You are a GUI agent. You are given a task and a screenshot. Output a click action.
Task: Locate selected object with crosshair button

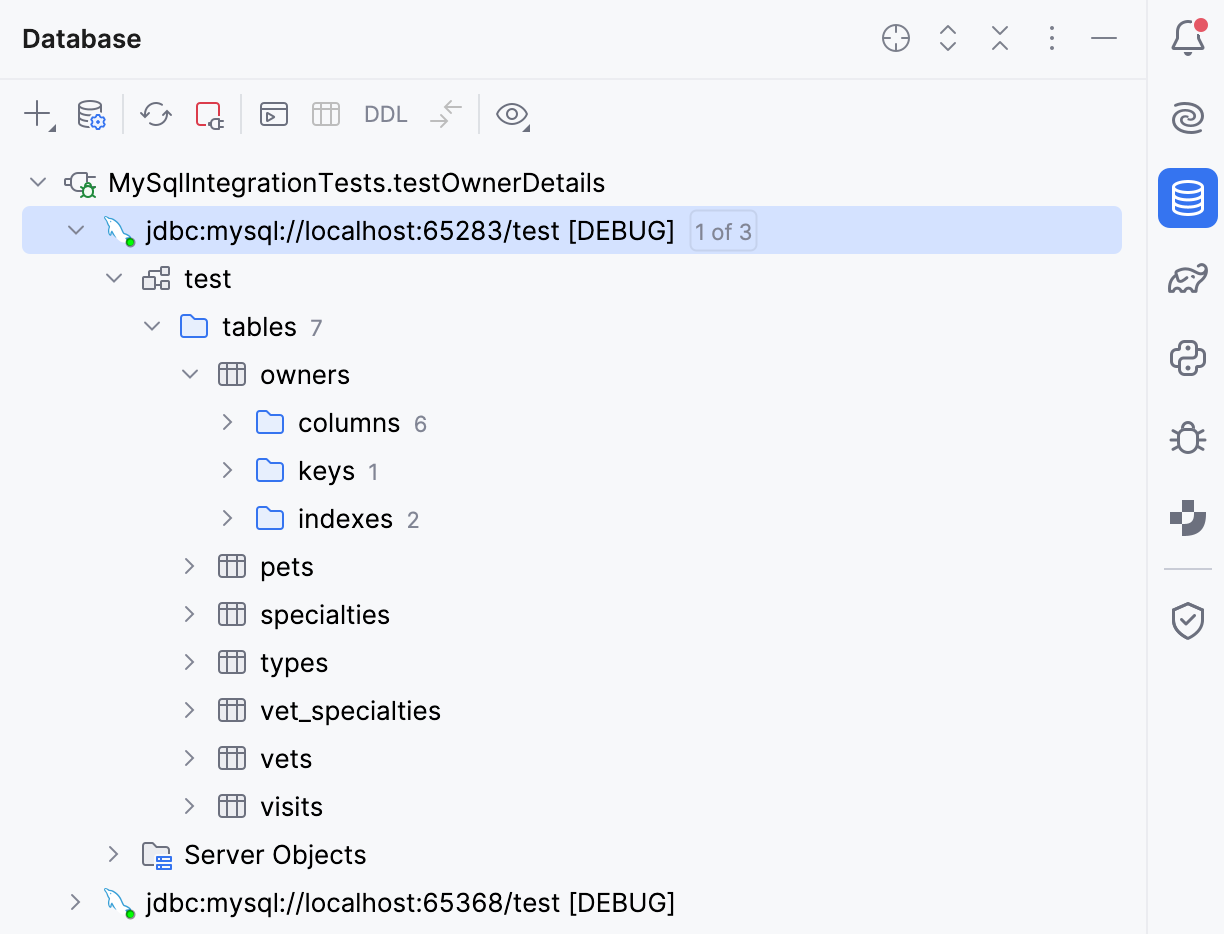point(895,38)
